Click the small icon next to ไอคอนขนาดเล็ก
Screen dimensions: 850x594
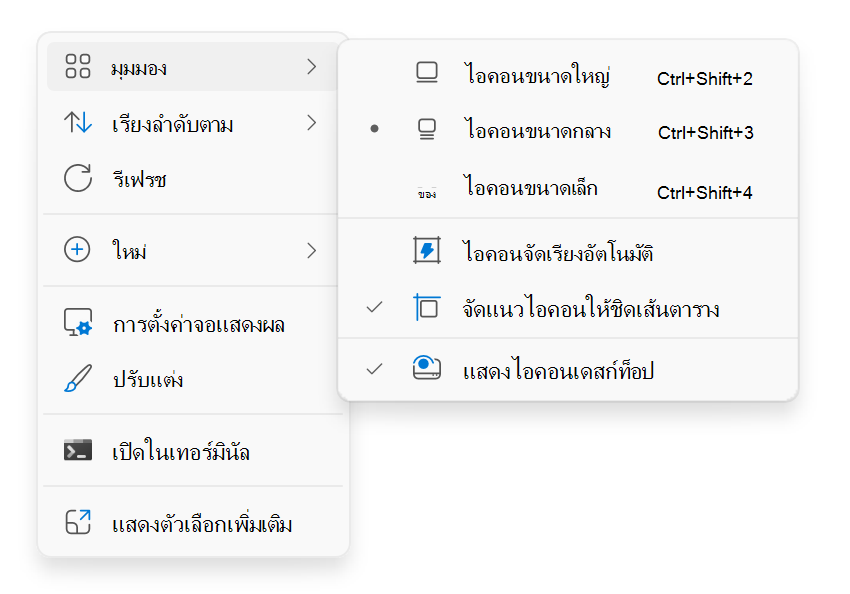pyautogui.click(x=427, y=193)
